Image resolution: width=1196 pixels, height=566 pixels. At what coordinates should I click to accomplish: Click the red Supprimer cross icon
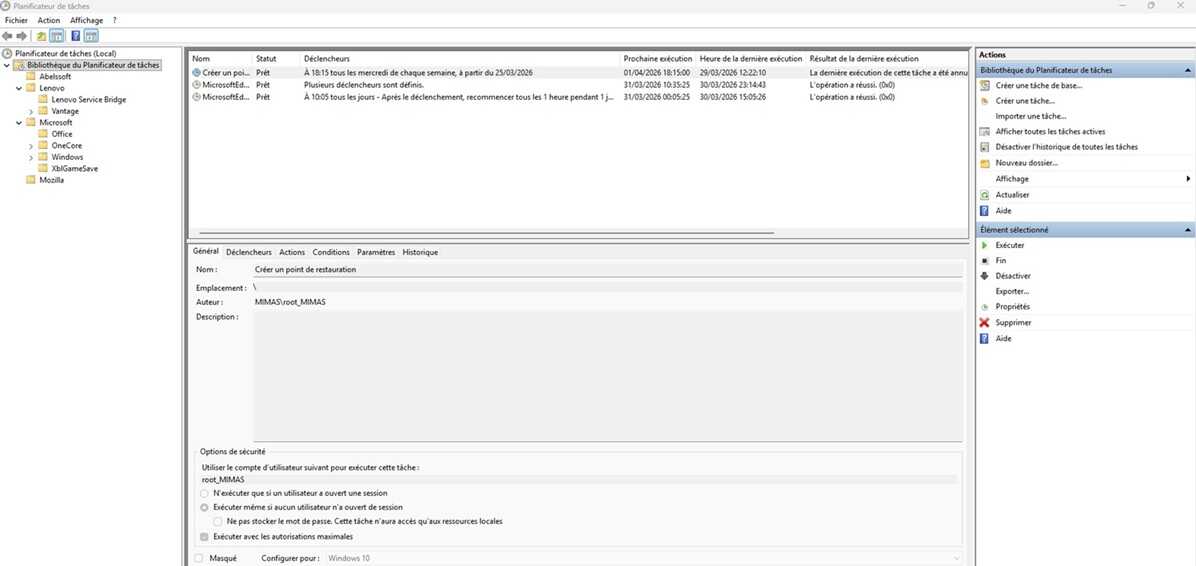(985, 323)
